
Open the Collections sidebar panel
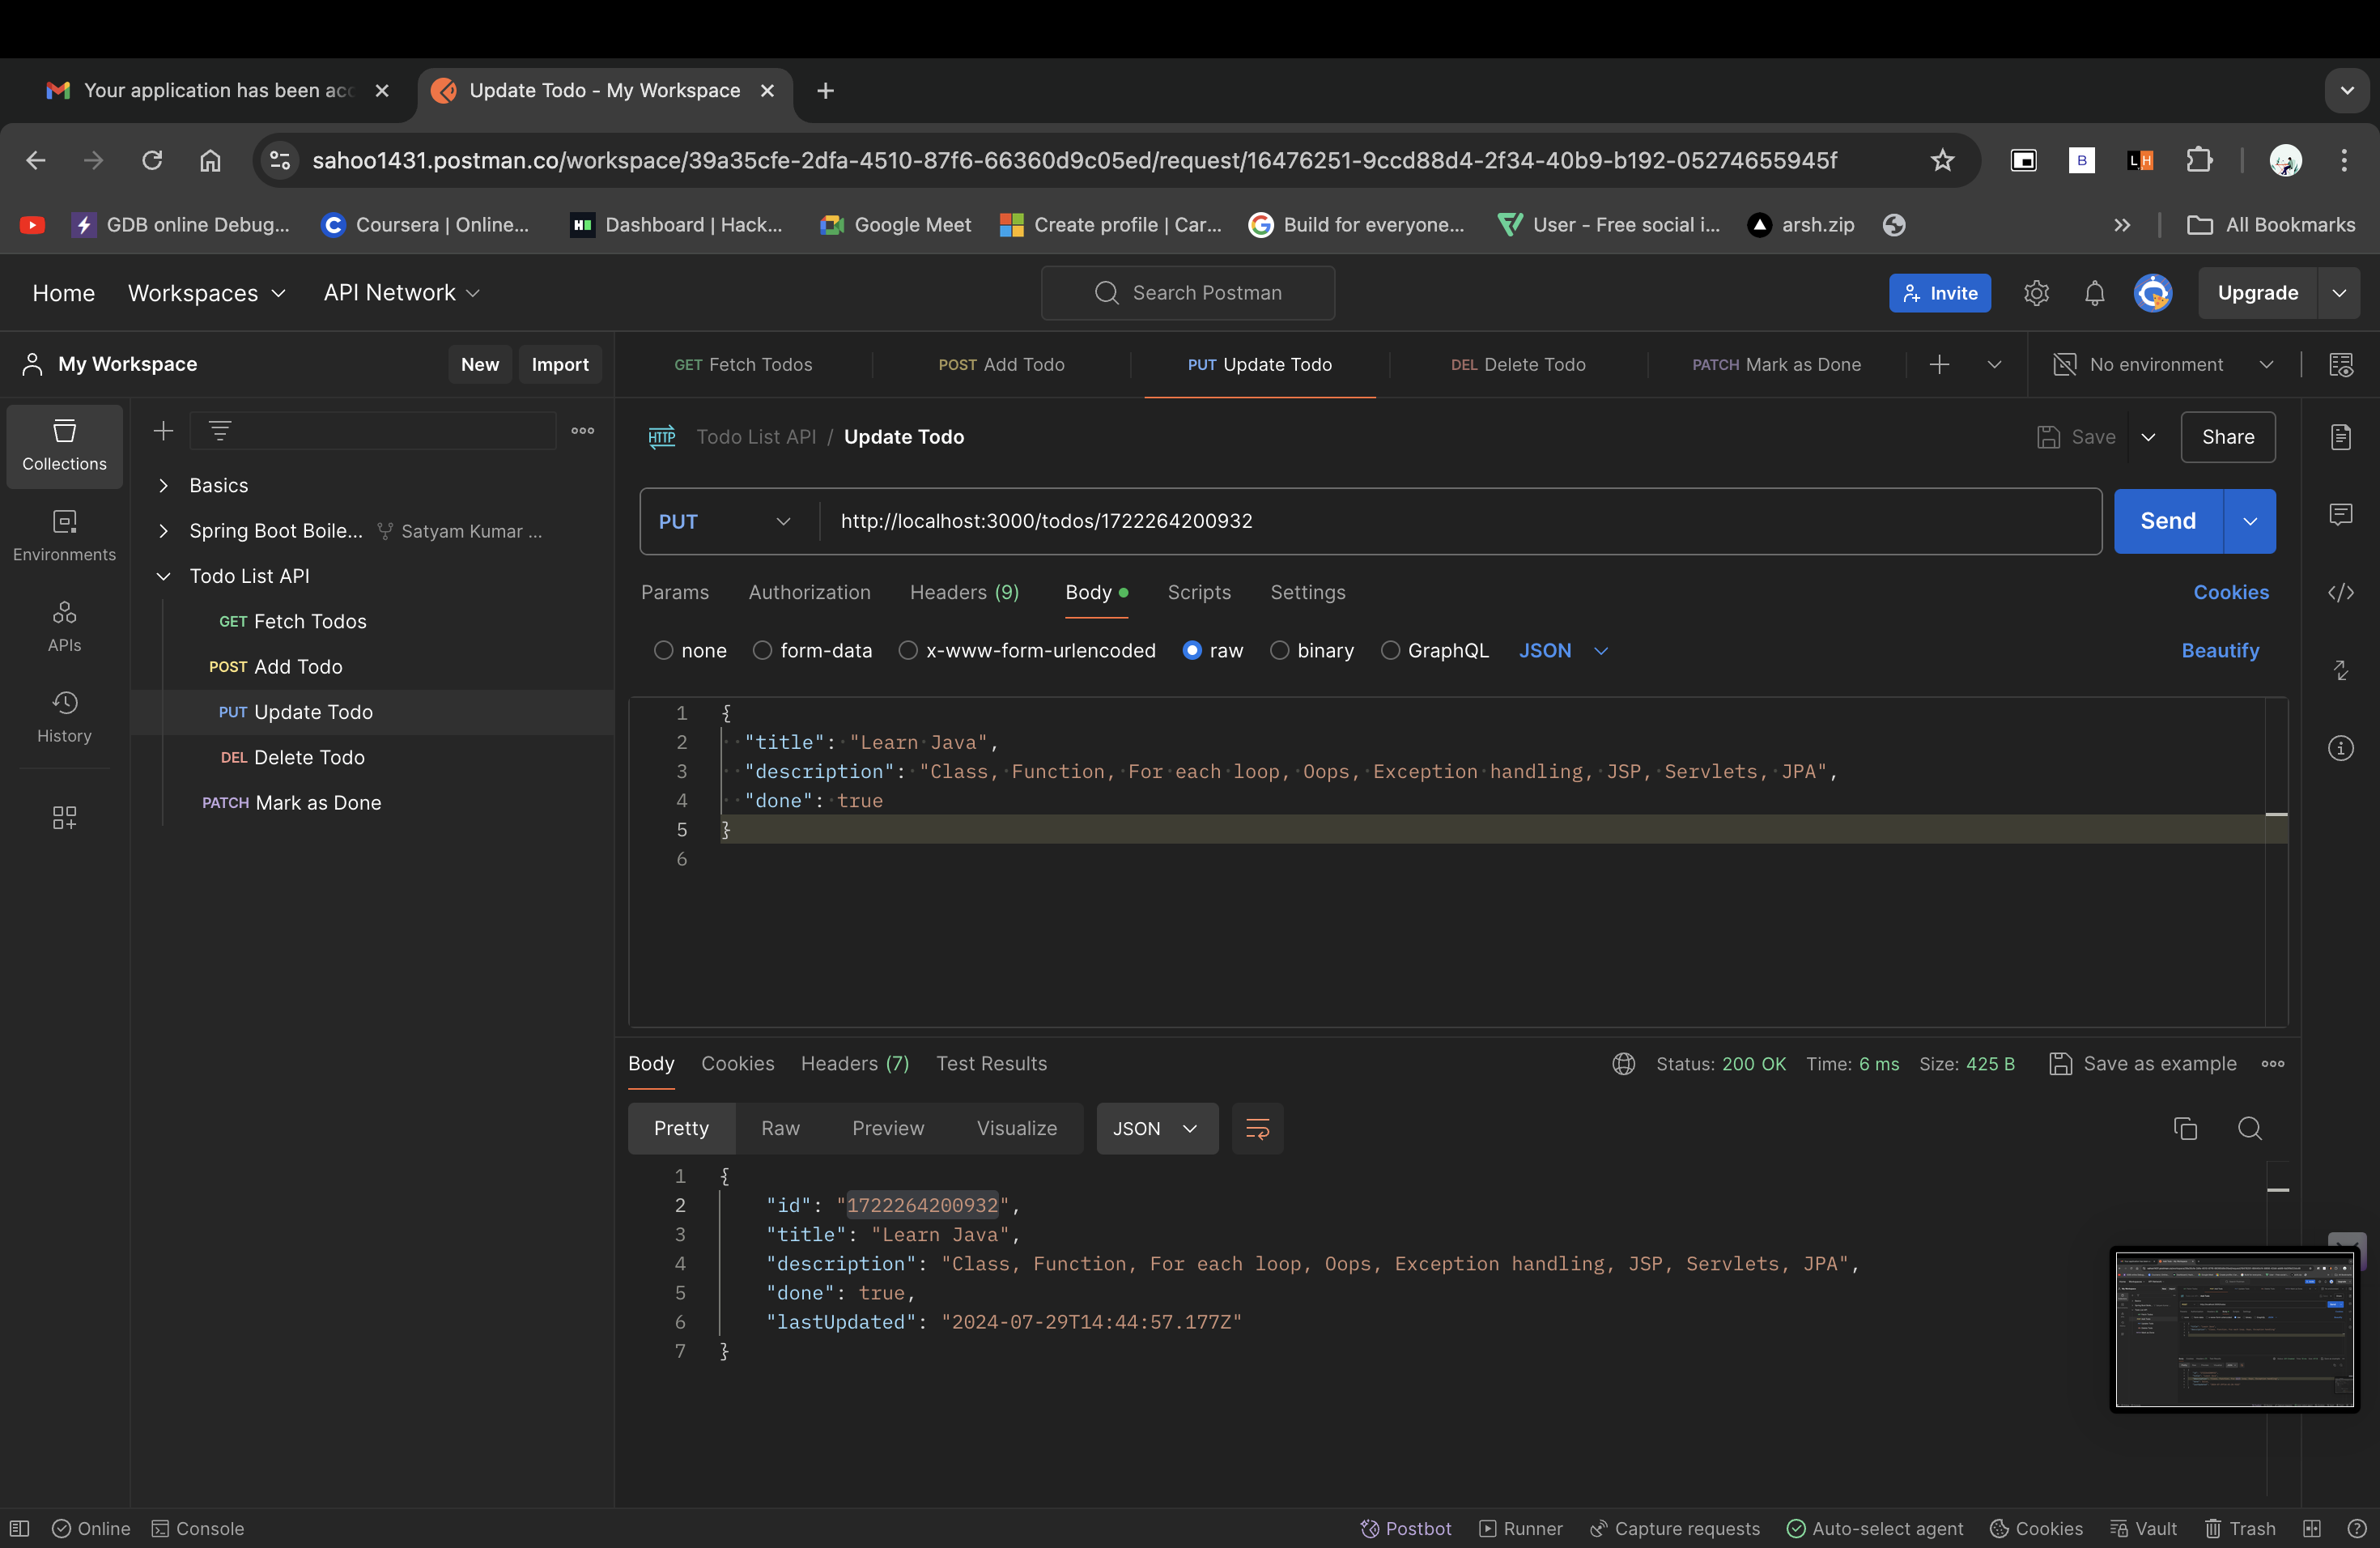[64, 445]
